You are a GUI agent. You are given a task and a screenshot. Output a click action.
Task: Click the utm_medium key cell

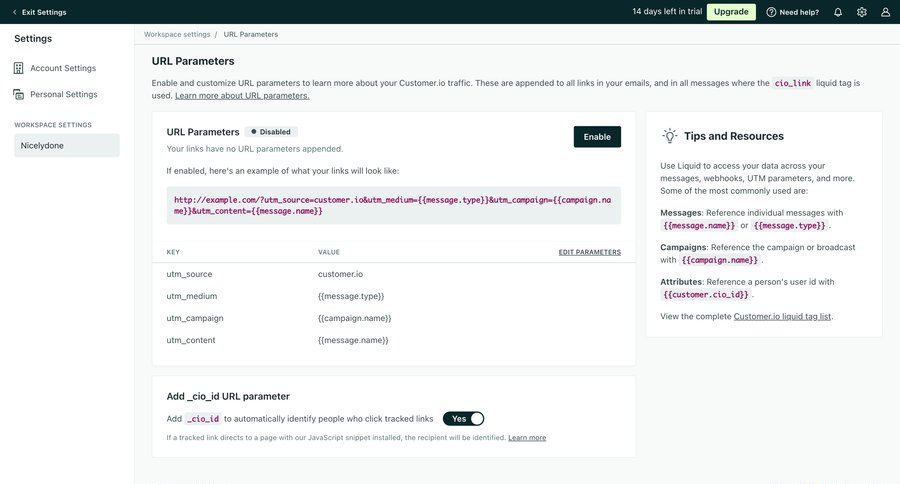click(192, 296)
